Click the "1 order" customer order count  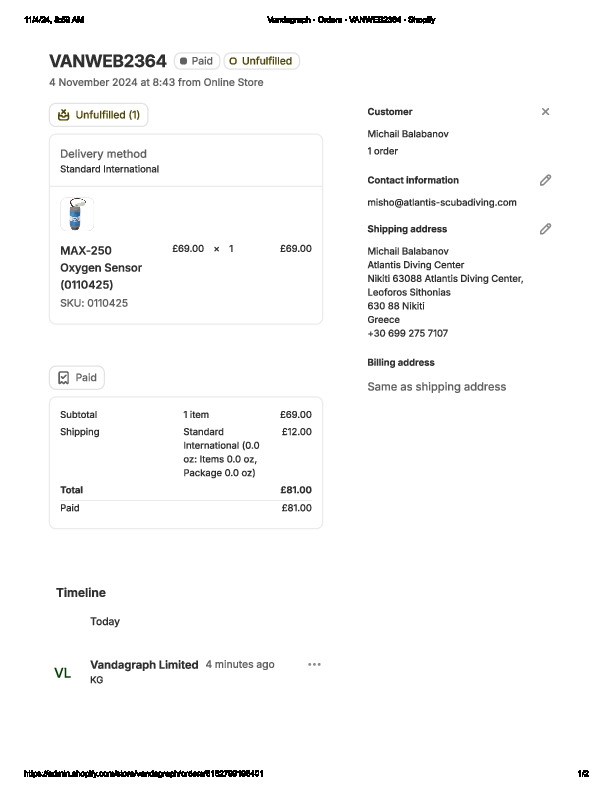[x=383, y=151]
